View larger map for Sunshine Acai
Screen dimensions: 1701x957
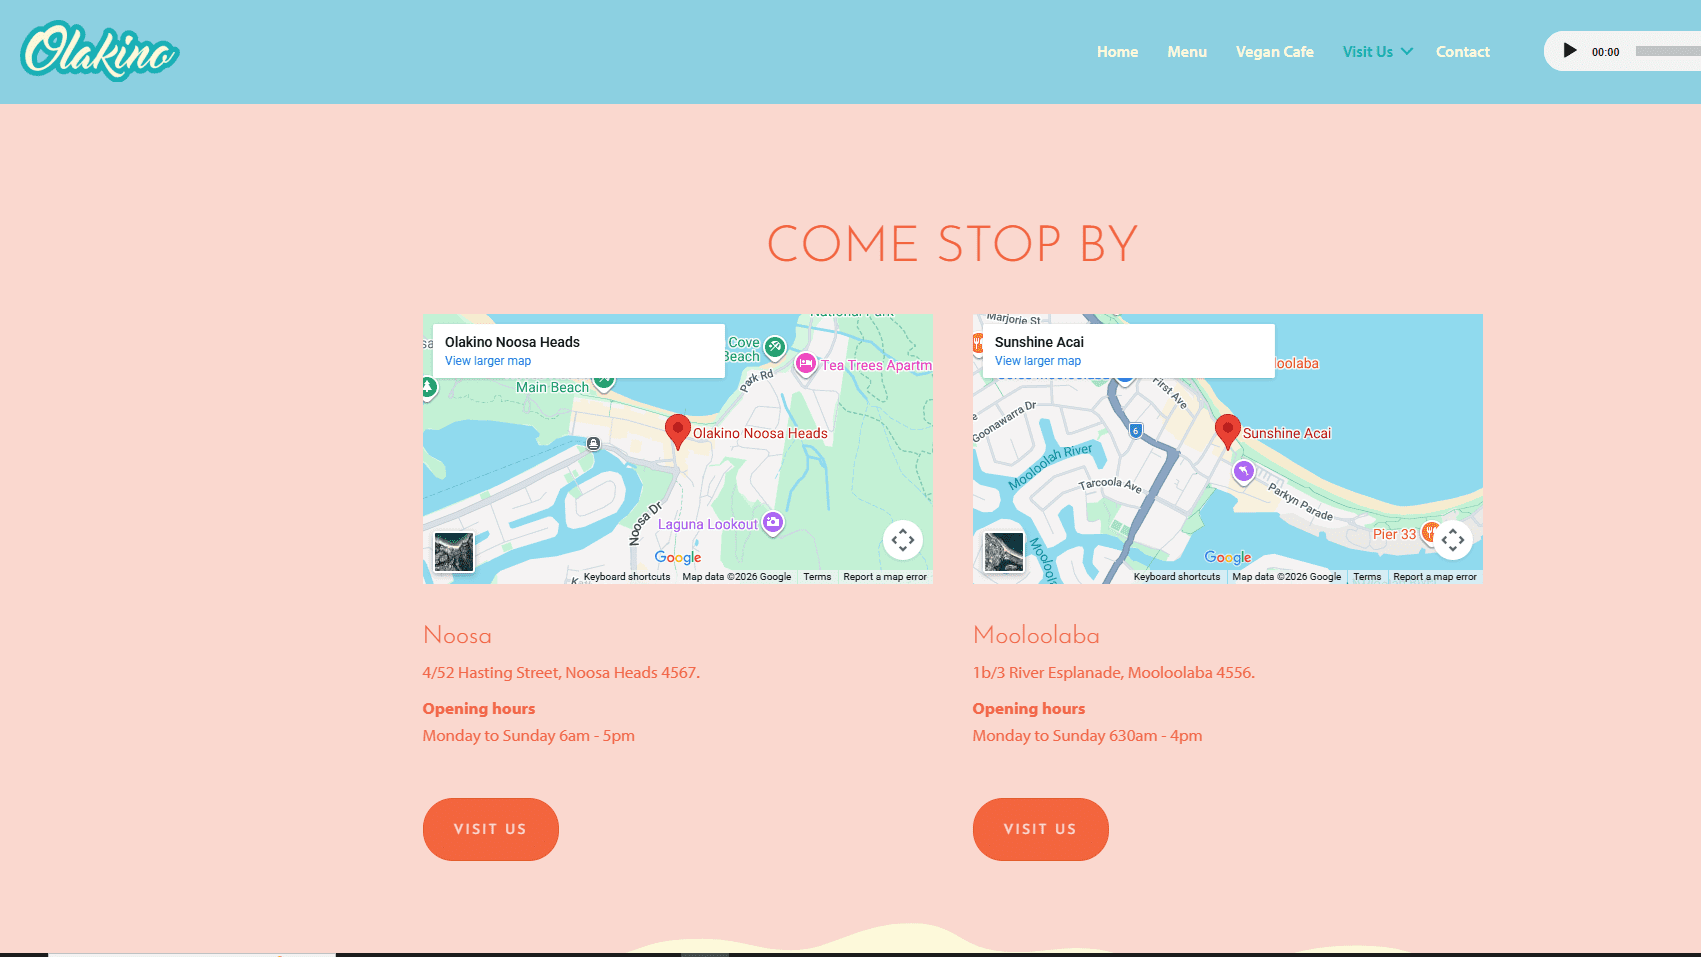tap(1038, 361)
